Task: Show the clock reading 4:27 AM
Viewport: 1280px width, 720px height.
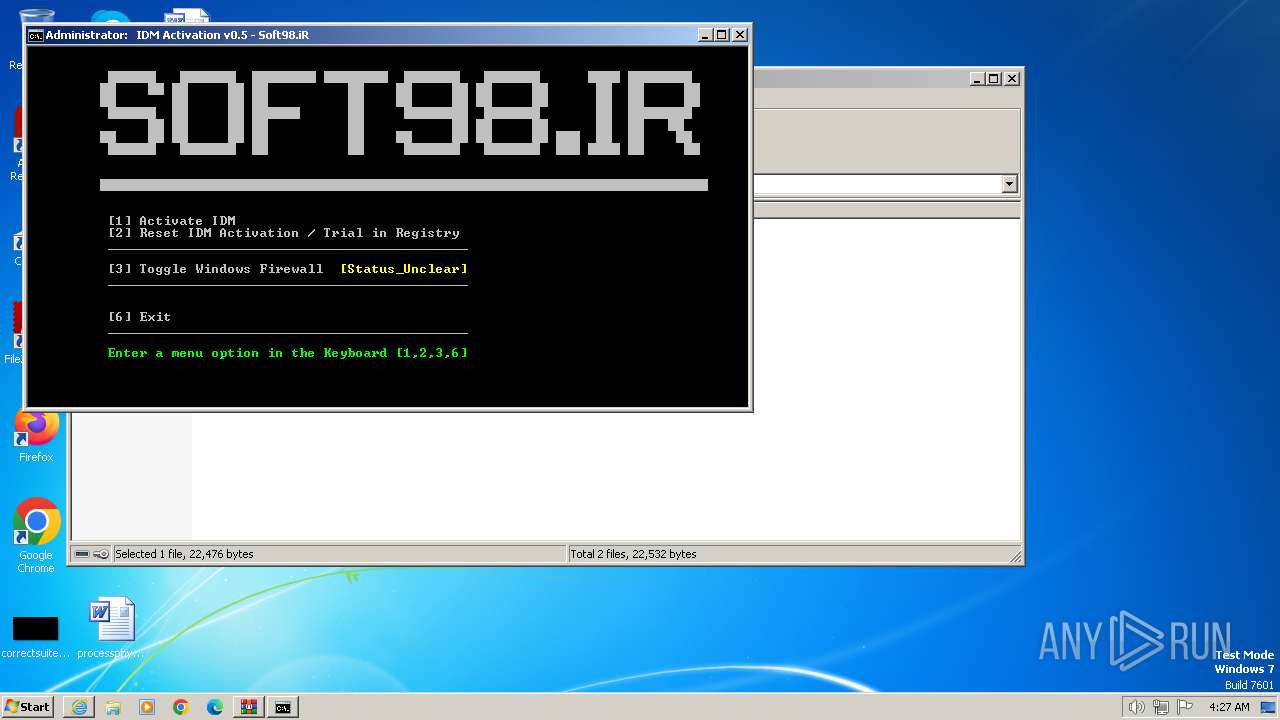Action: point(1229,707)
